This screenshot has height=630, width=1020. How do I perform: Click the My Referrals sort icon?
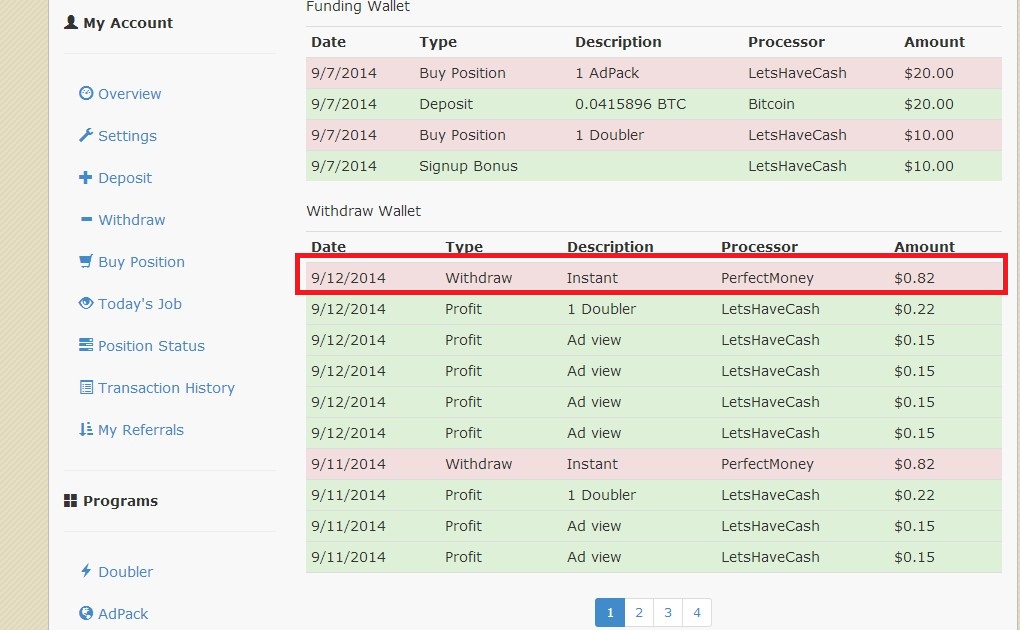tap(86, 430)
